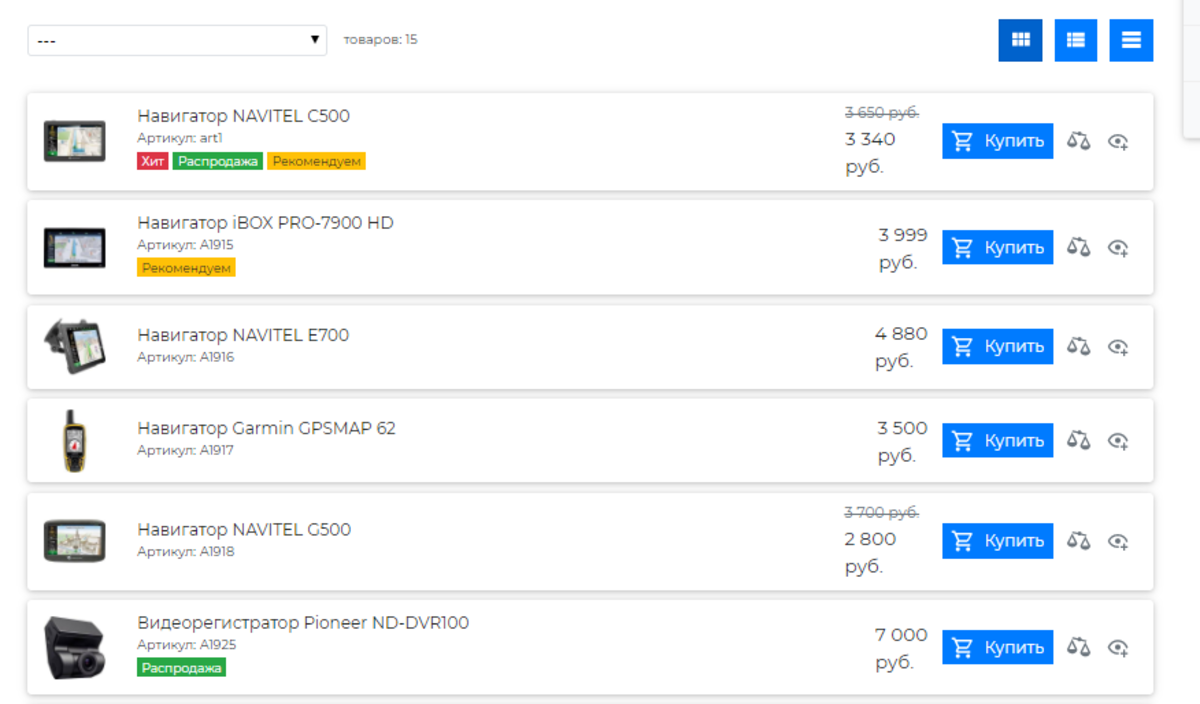Click the NAVITEL C500 product thumbnail
Image resolution: width=1200 pixels, height=704 pixels.
tap(74, 141)
